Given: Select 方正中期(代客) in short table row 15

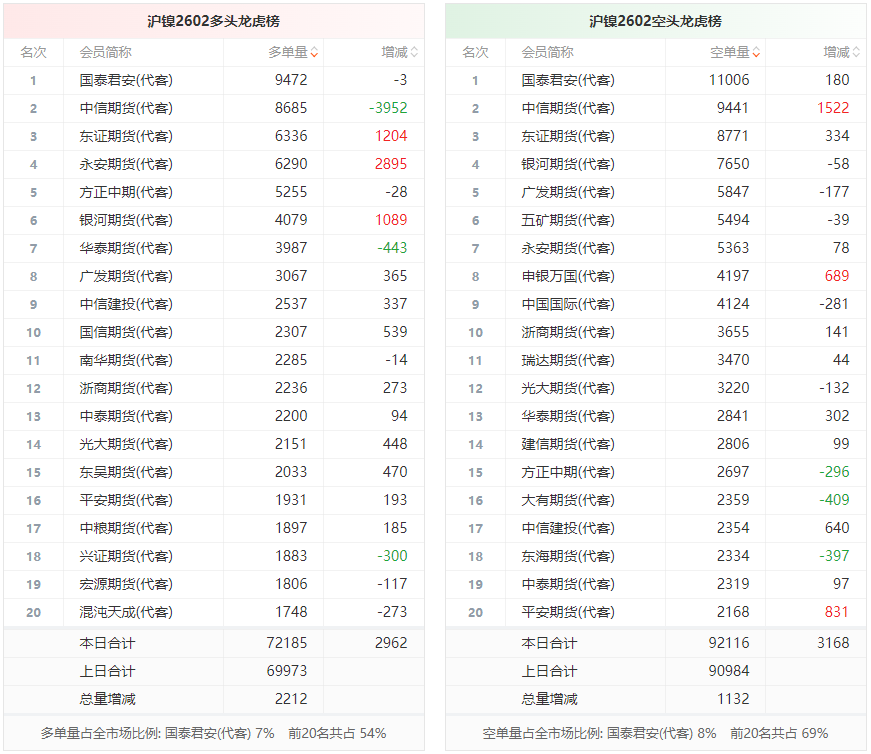Looking at the screenshot, I should tap(568, 472).
